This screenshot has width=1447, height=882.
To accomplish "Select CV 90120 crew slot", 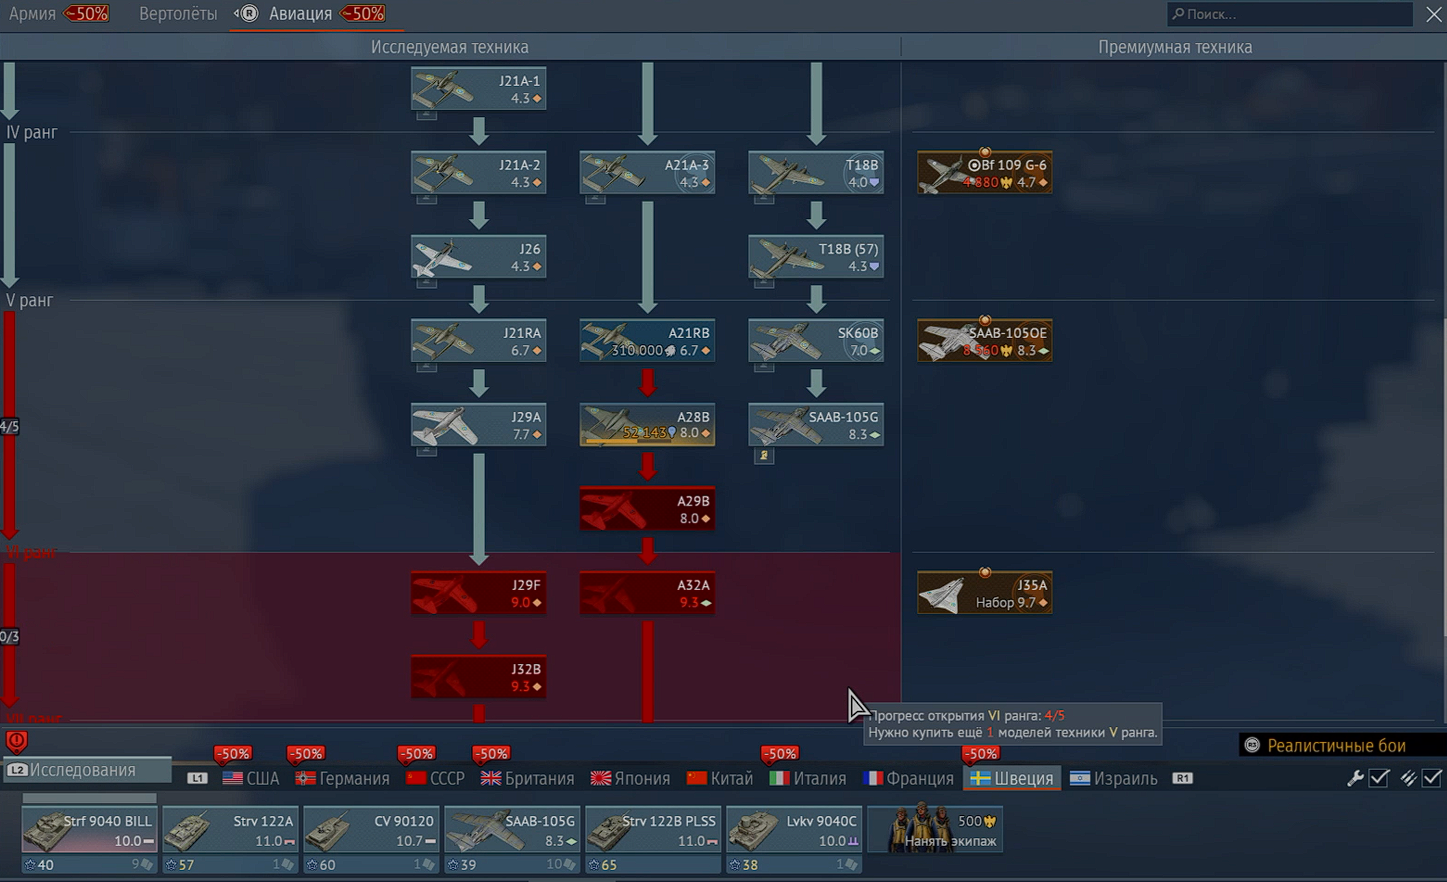I will click(371, 830).
